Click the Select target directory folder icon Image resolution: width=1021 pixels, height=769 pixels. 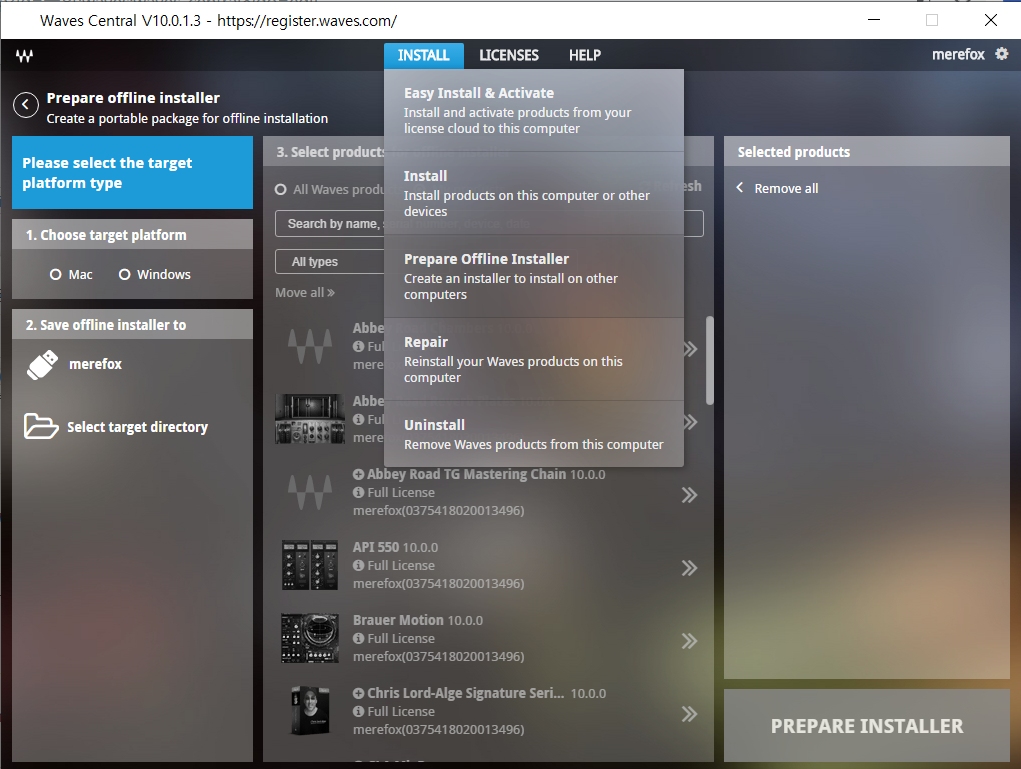coord(41,427)
